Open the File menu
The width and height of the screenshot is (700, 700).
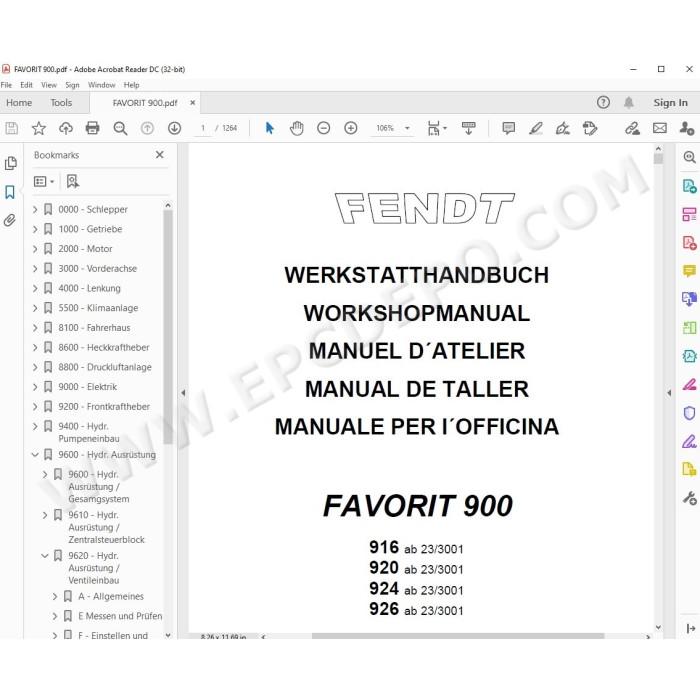[6, 85]
